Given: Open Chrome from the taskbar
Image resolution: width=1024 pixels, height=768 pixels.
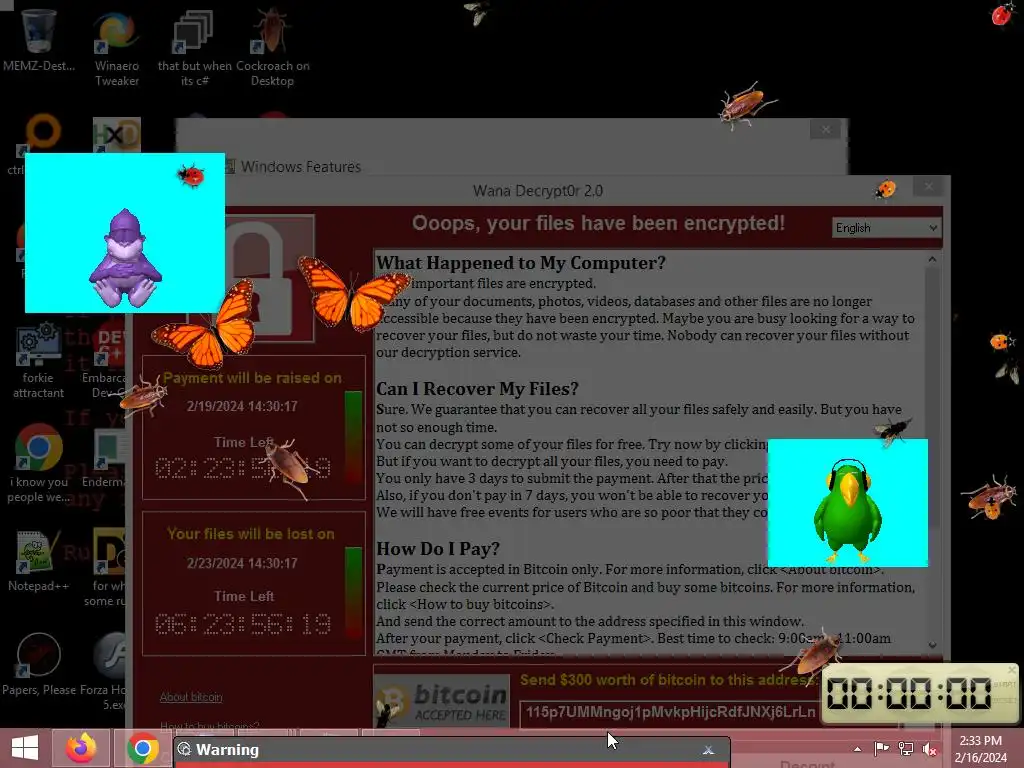Looking at the screenshot, I should [142, 748].
